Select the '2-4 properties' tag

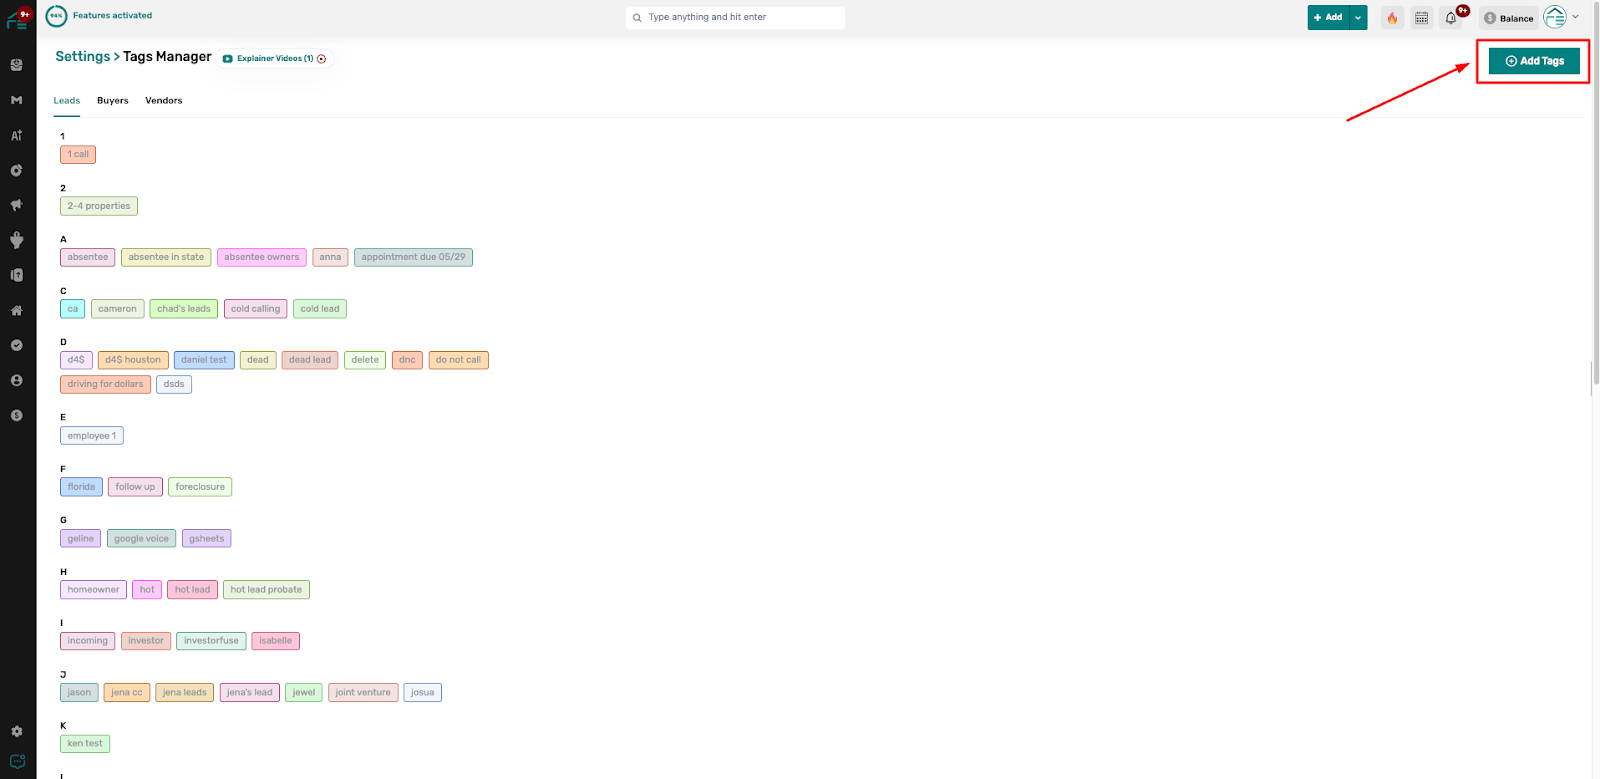[x=99, y=206]
